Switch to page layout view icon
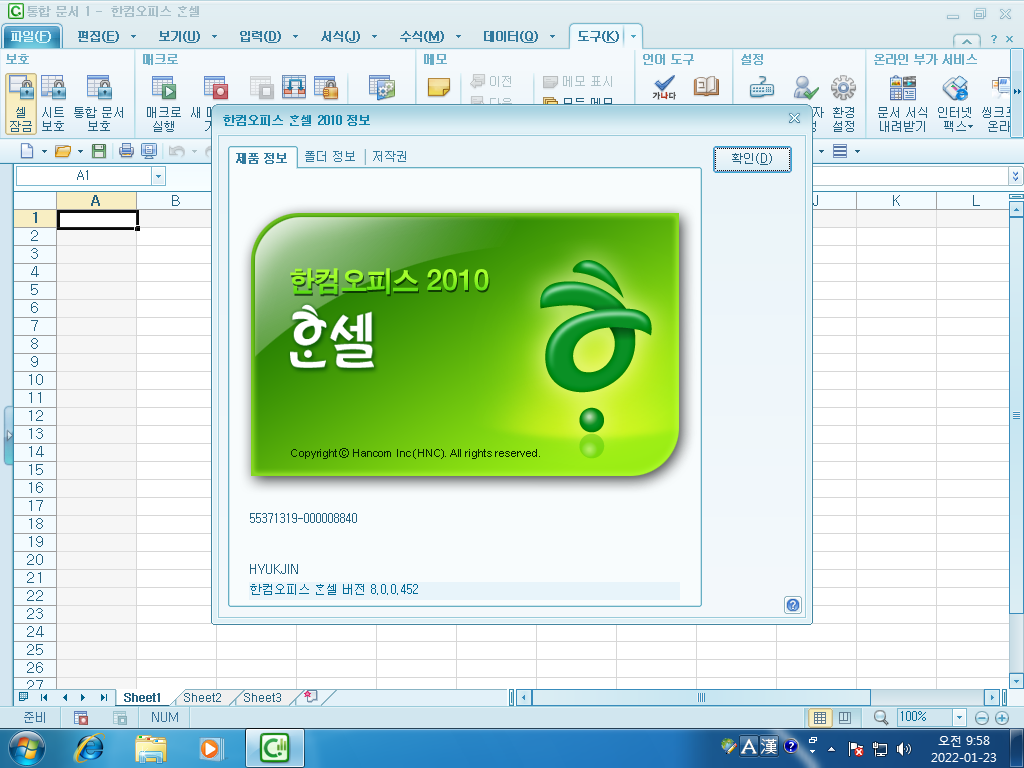Image resolution: width=1024 pixels, height=768 pixels. coord(844,718)
